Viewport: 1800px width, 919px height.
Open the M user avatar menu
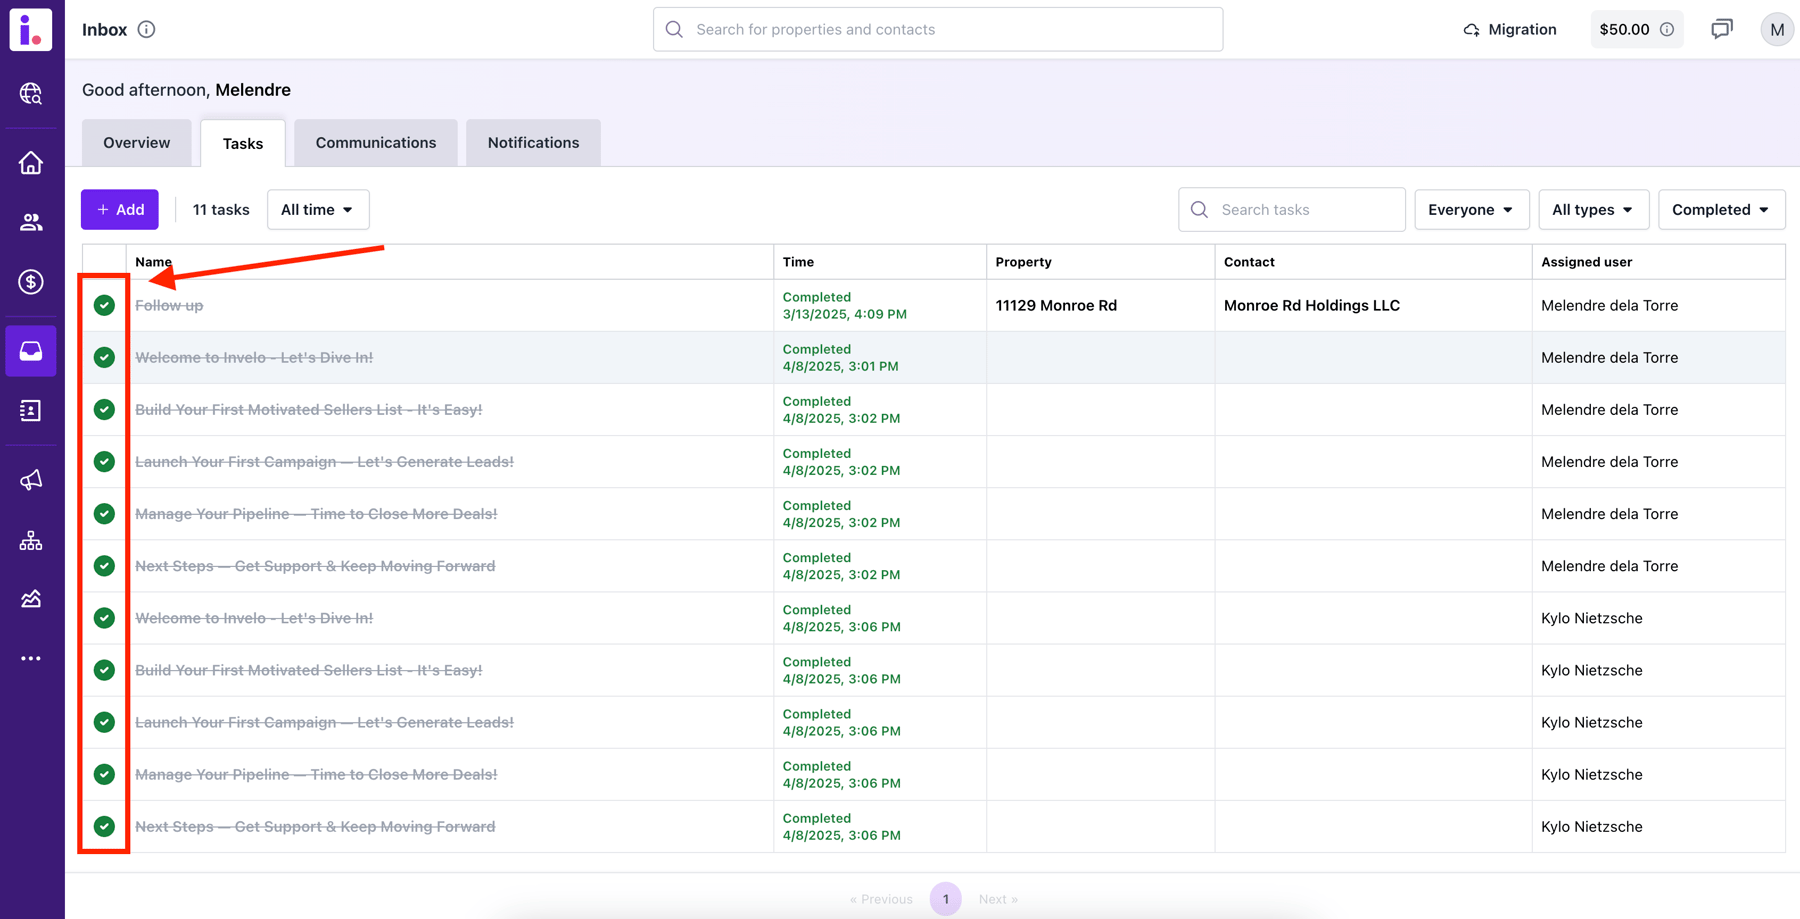1776,30
